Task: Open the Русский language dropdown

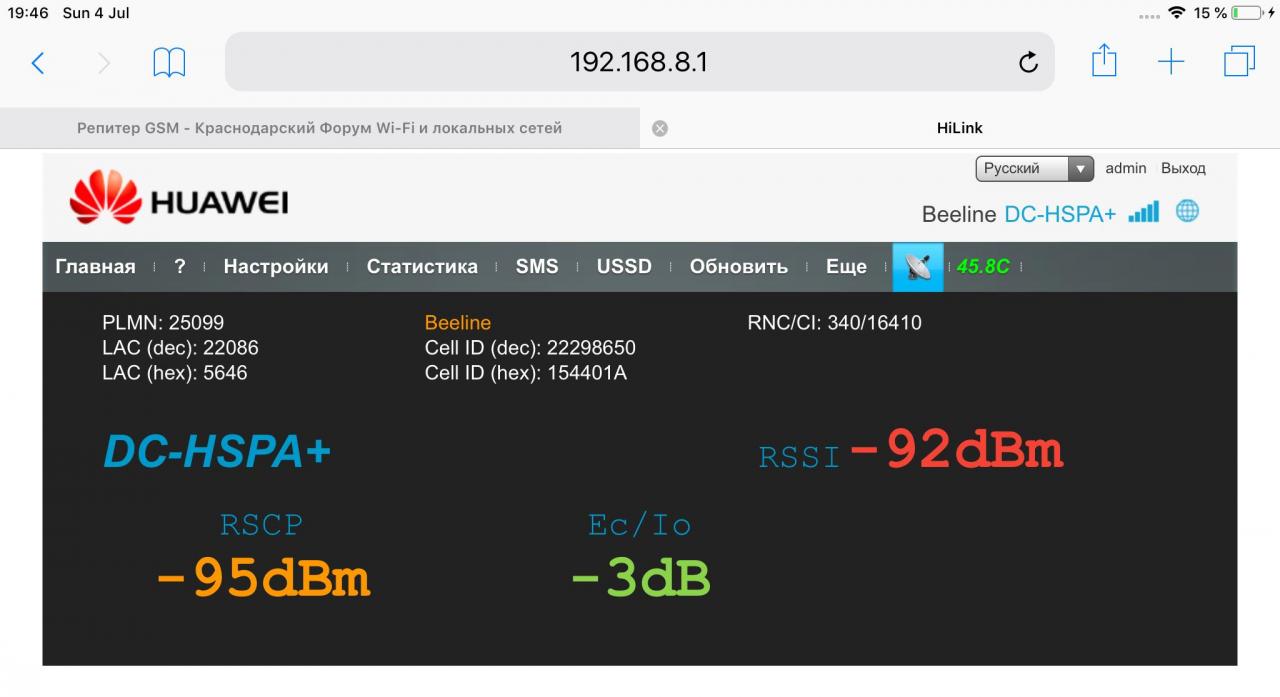Action: [1034, 168]
